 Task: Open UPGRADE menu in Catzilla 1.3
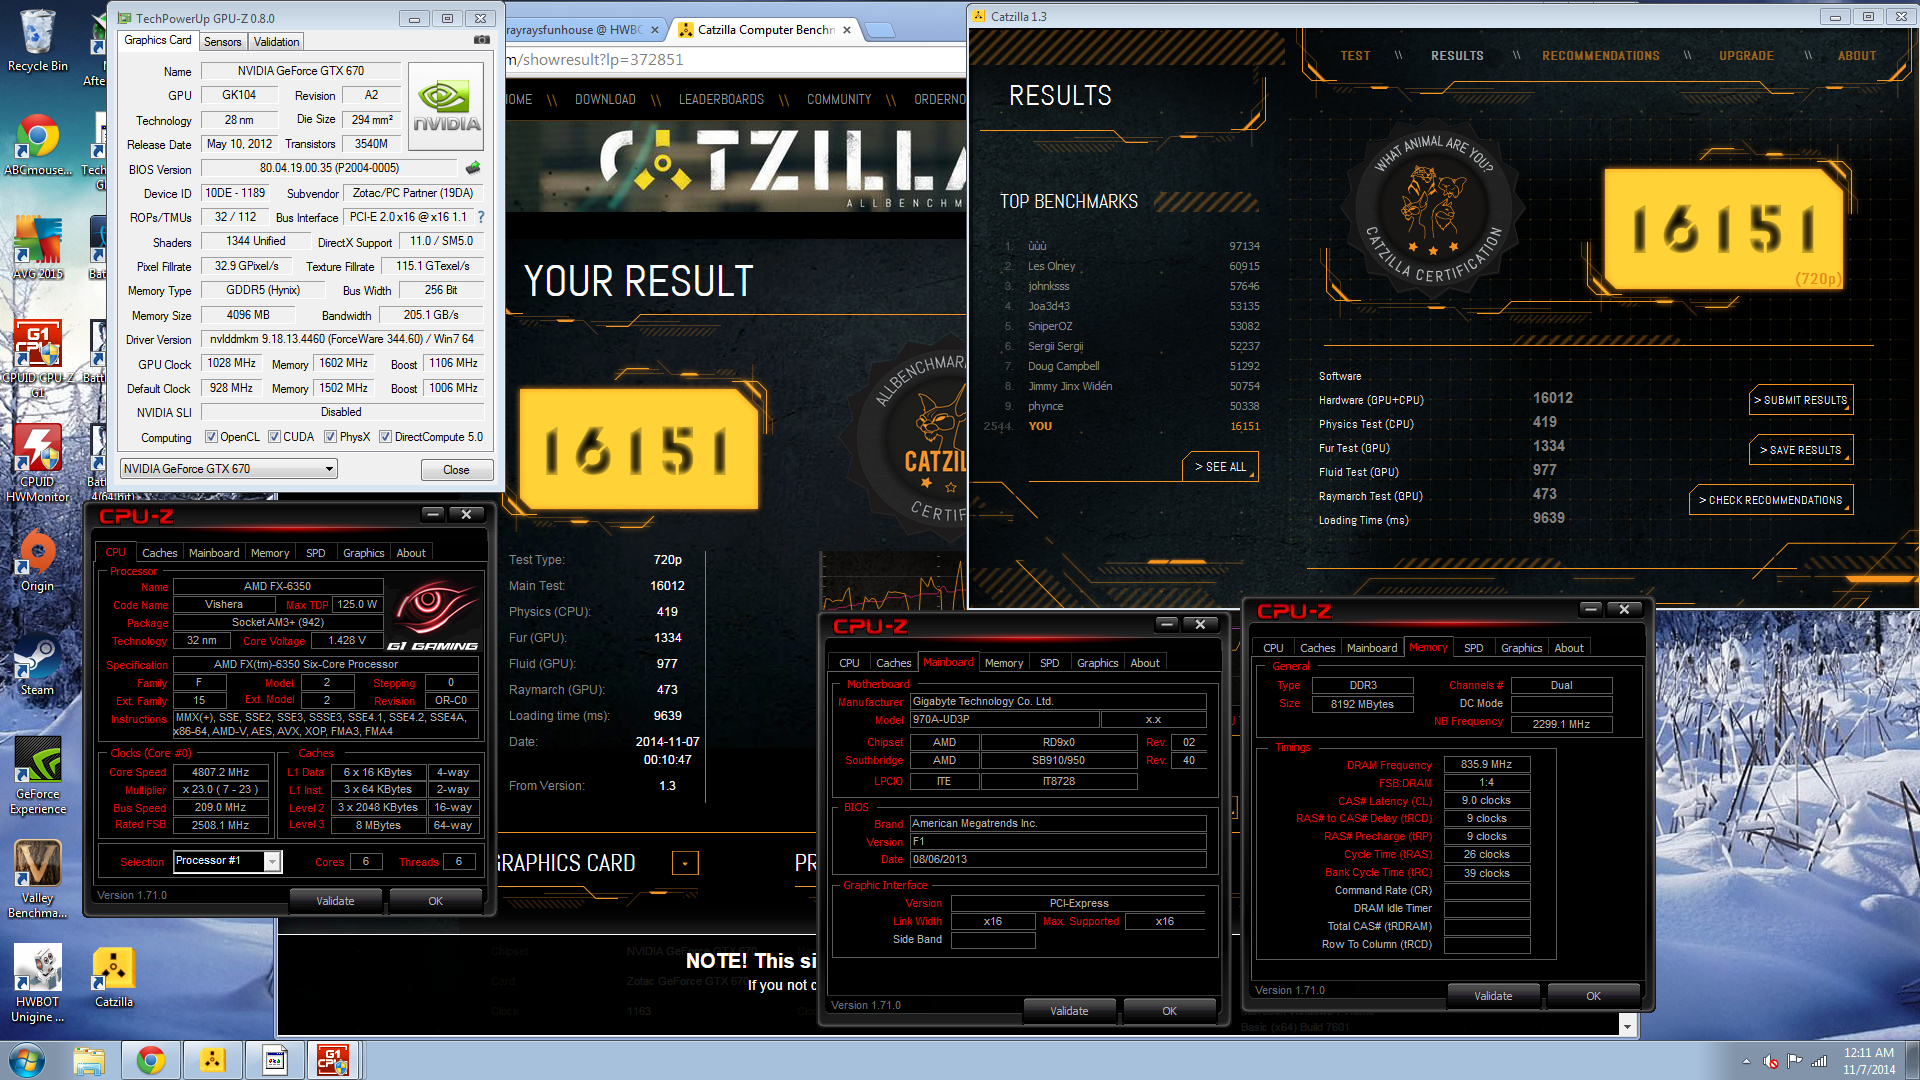(1746, 56)
